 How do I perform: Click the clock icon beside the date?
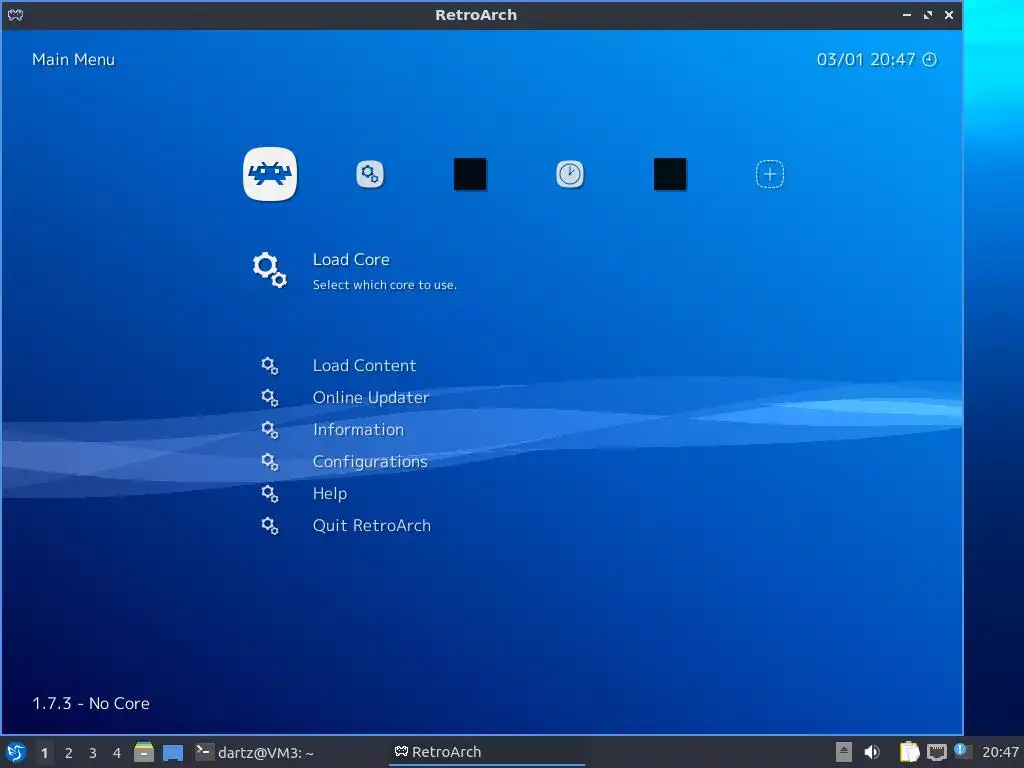pos(929,59)
